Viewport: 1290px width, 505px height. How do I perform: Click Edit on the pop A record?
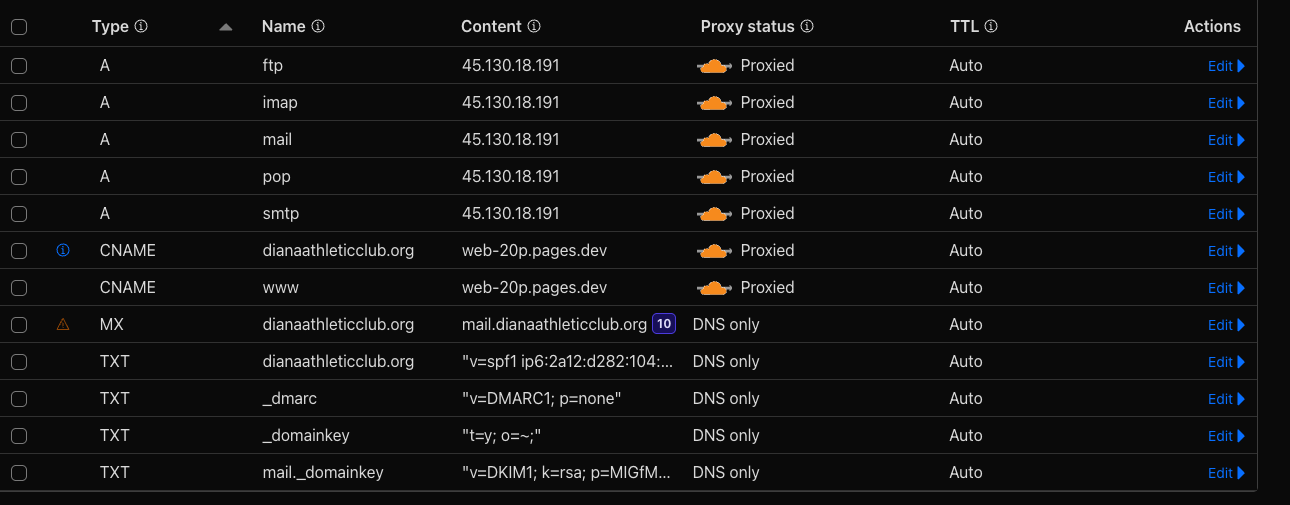pyautogui.click(x=1226, y=177)
